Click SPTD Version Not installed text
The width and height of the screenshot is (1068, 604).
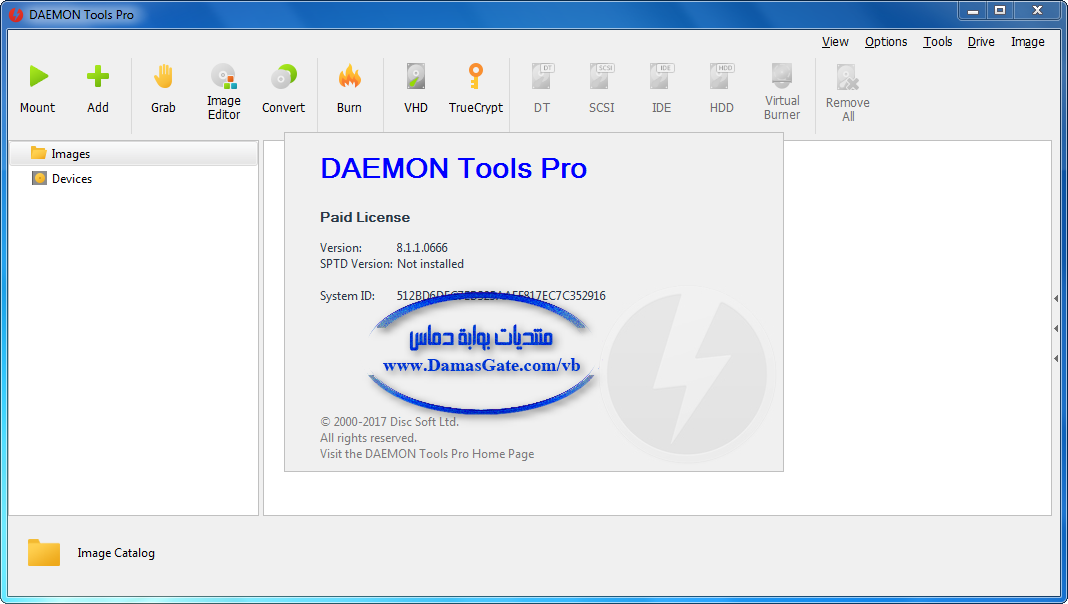[392, 264]
